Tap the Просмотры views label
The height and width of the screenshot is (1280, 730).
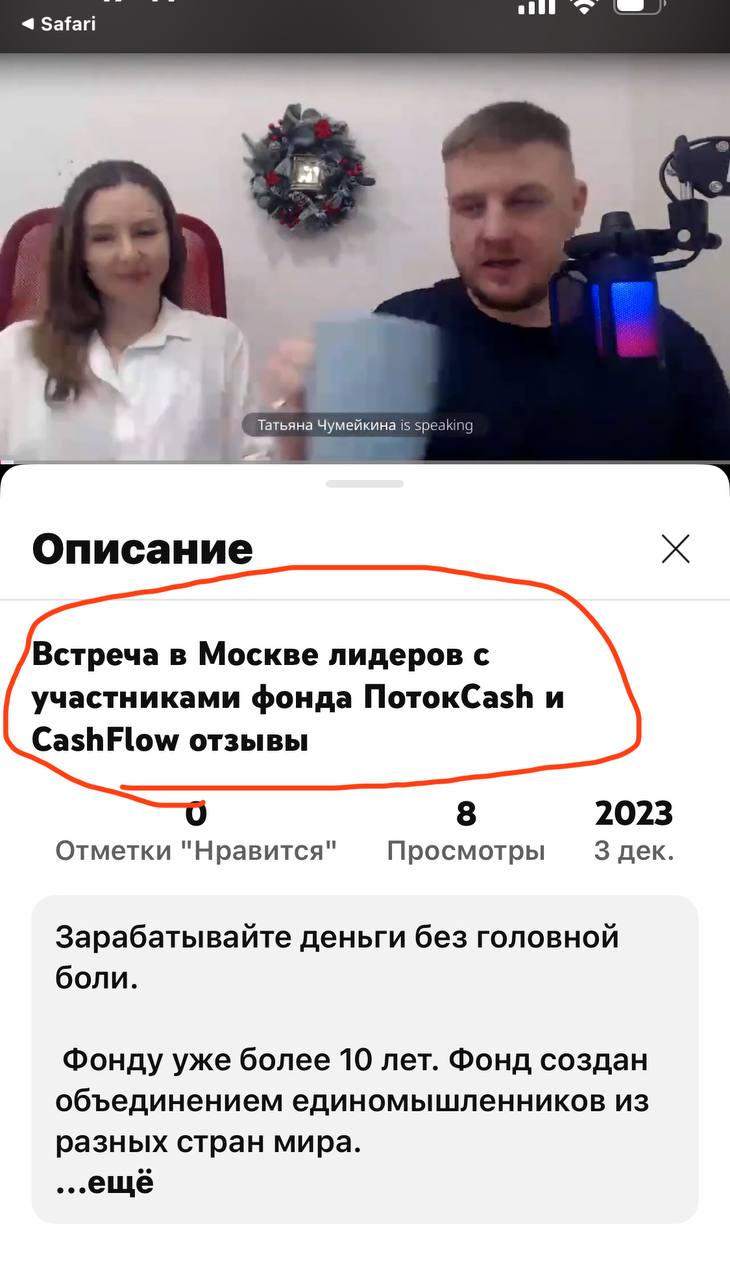[466, 851]
